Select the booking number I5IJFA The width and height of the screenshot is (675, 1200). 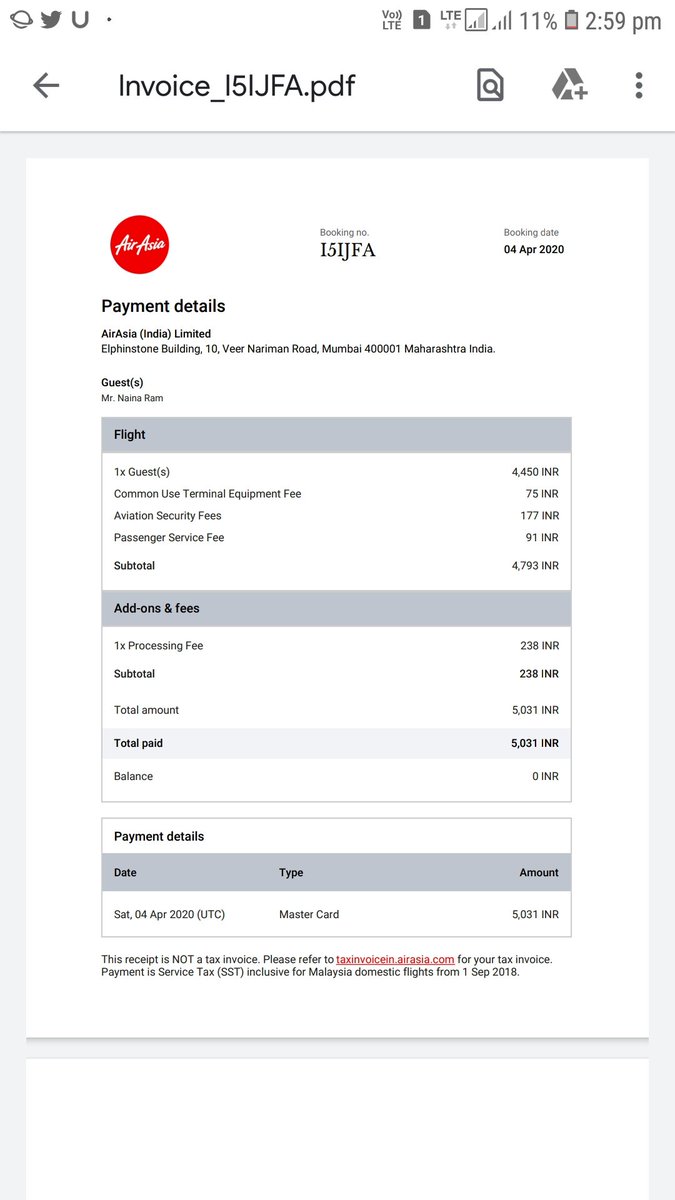tap(345, 250)
